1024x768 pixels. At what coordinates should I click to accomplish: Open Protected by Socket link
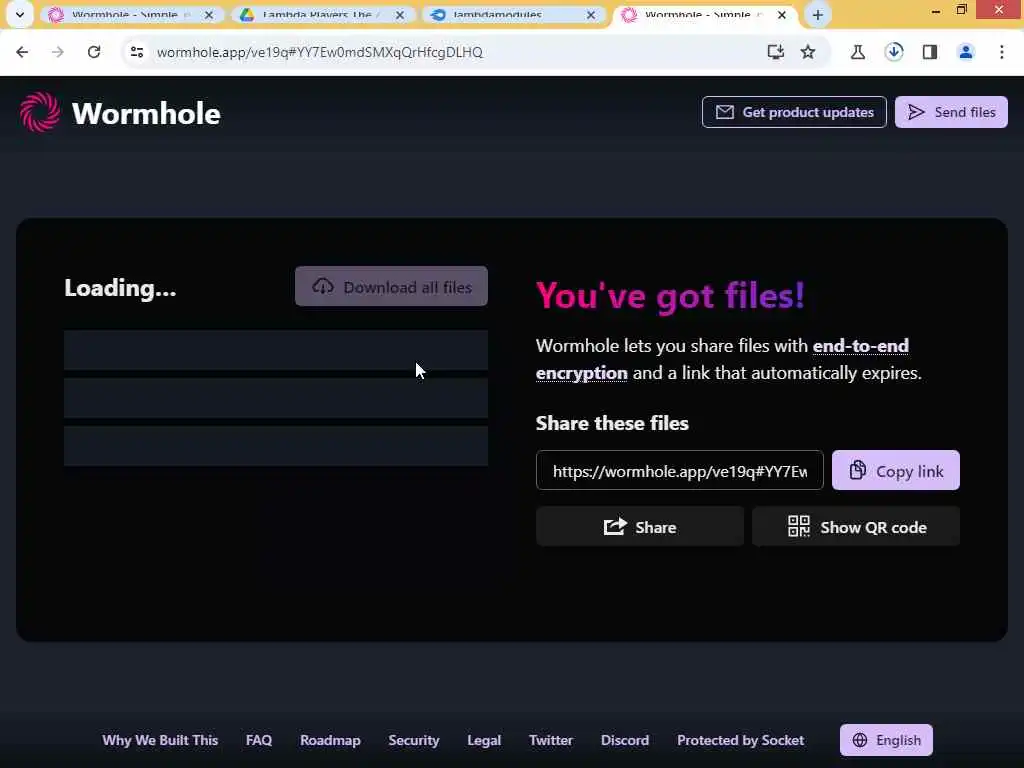[x=741, y=740]
